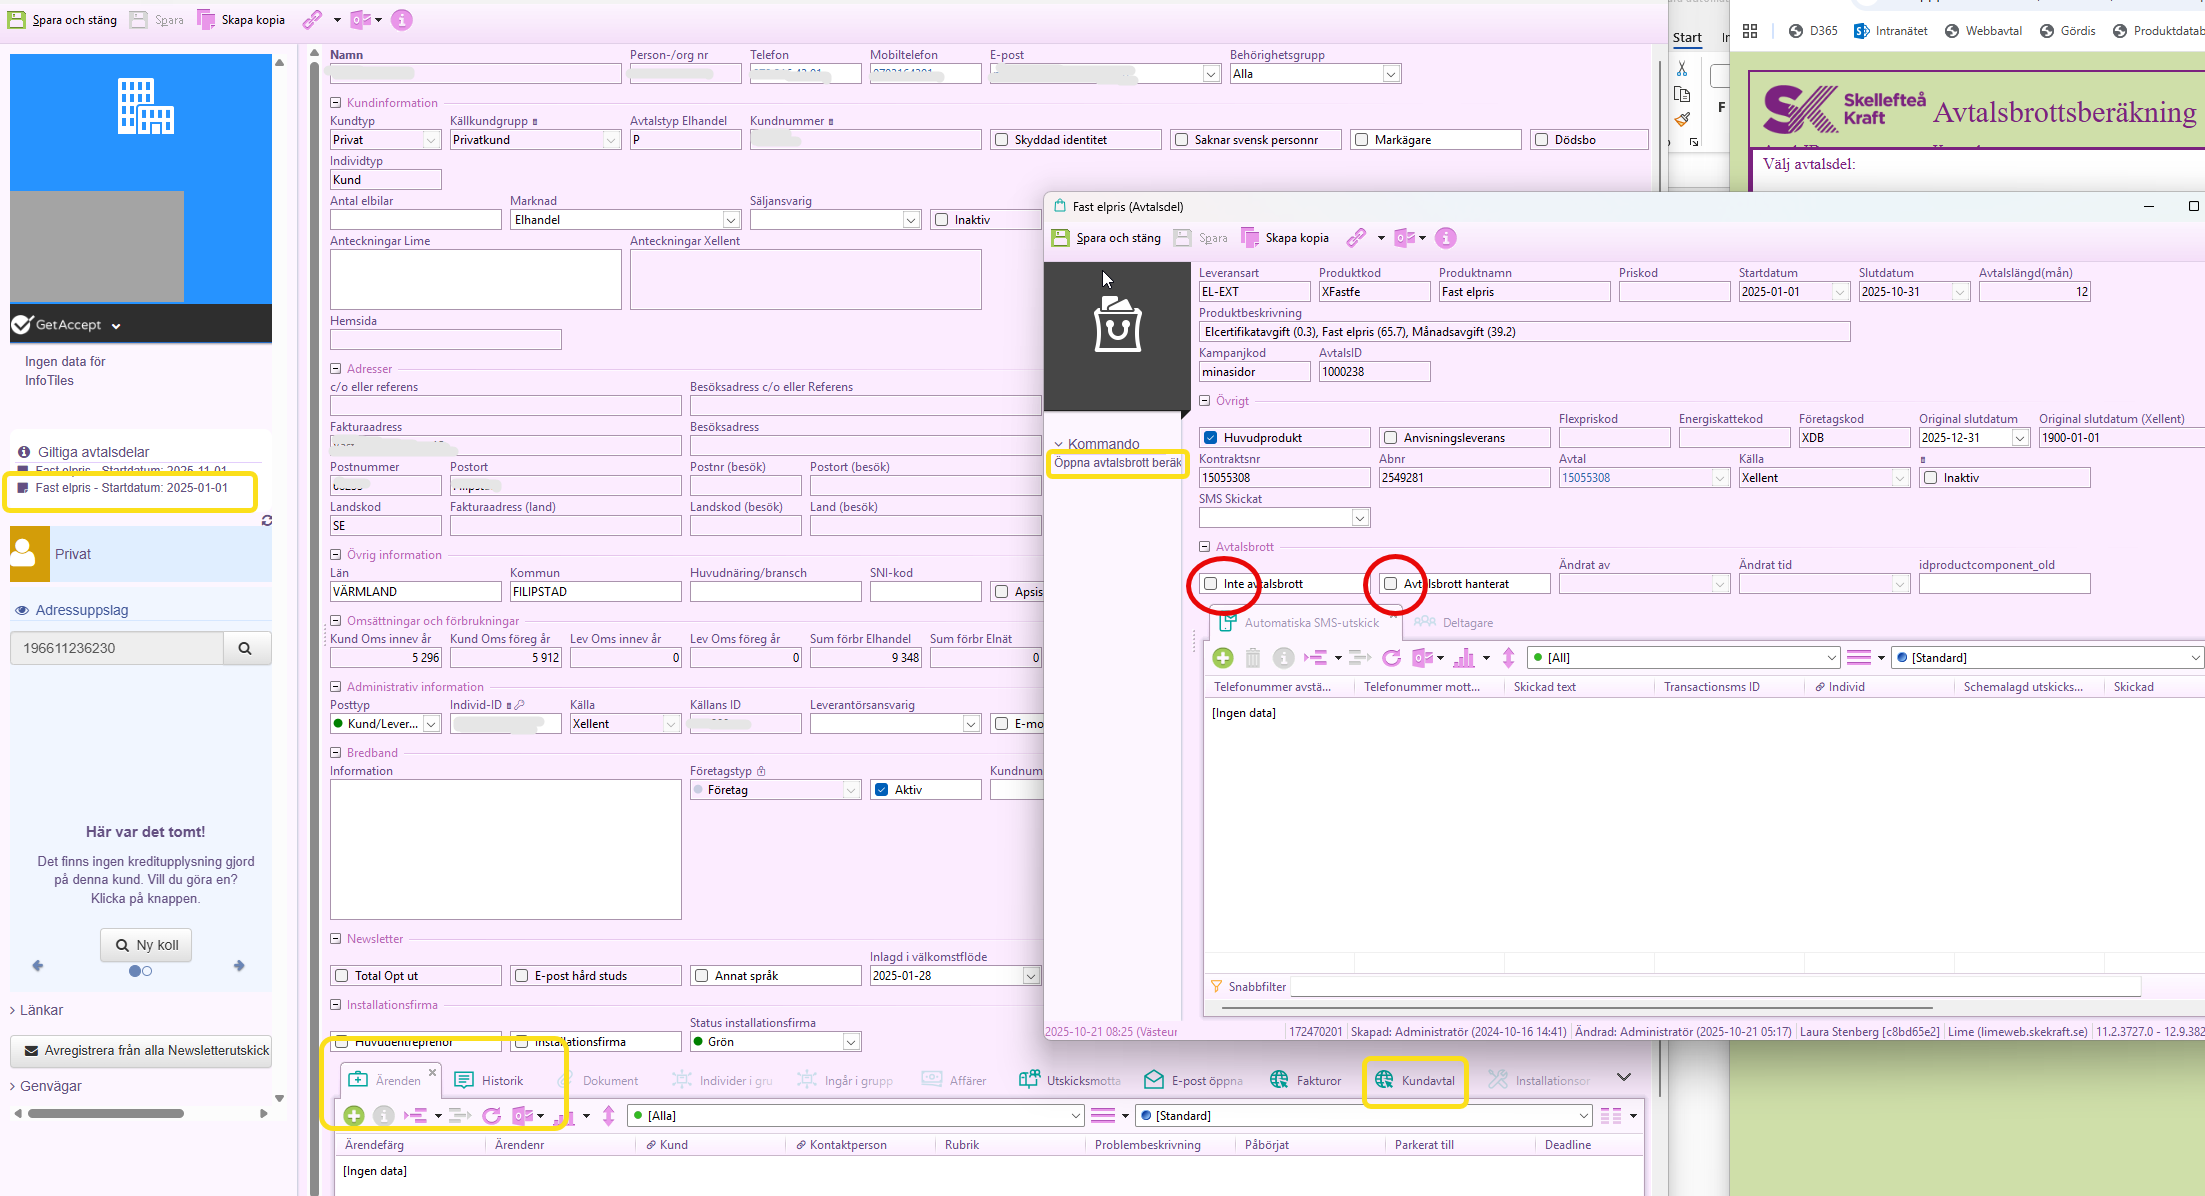Click the green add icon in SMS-utskick toolbar
This screenshot has width=2205, height=1196.
coord(1222,658)
